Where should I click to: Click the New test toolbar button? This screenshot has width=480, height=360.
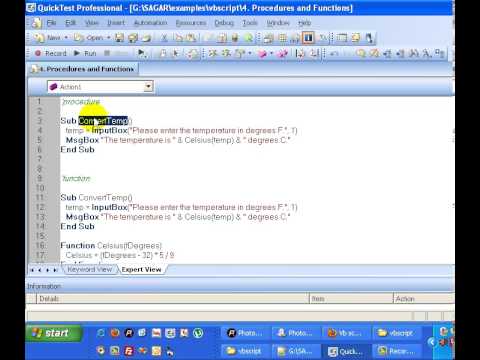(x=48, y=38)
